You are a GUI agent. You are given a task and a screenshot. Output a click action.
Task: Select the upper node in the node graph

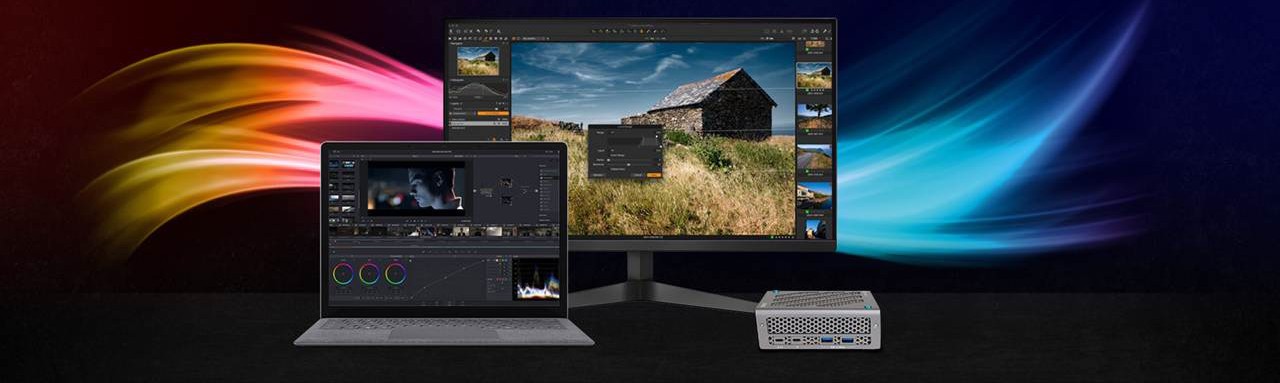(x=506, y=182)
